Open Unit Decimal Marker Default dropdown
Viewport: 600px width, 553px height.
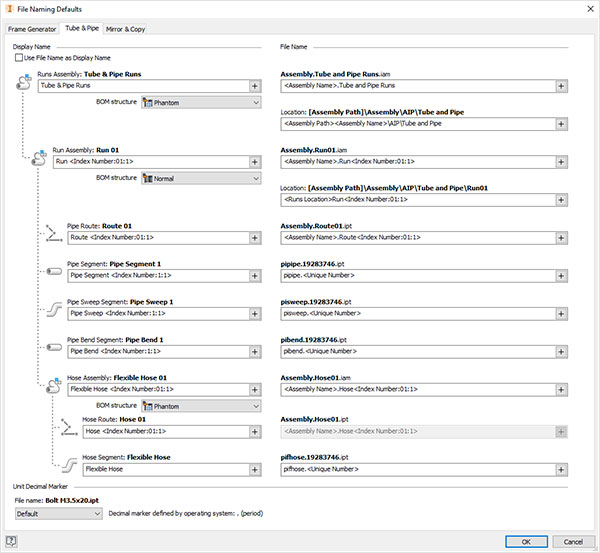click(x=59, y=513)
